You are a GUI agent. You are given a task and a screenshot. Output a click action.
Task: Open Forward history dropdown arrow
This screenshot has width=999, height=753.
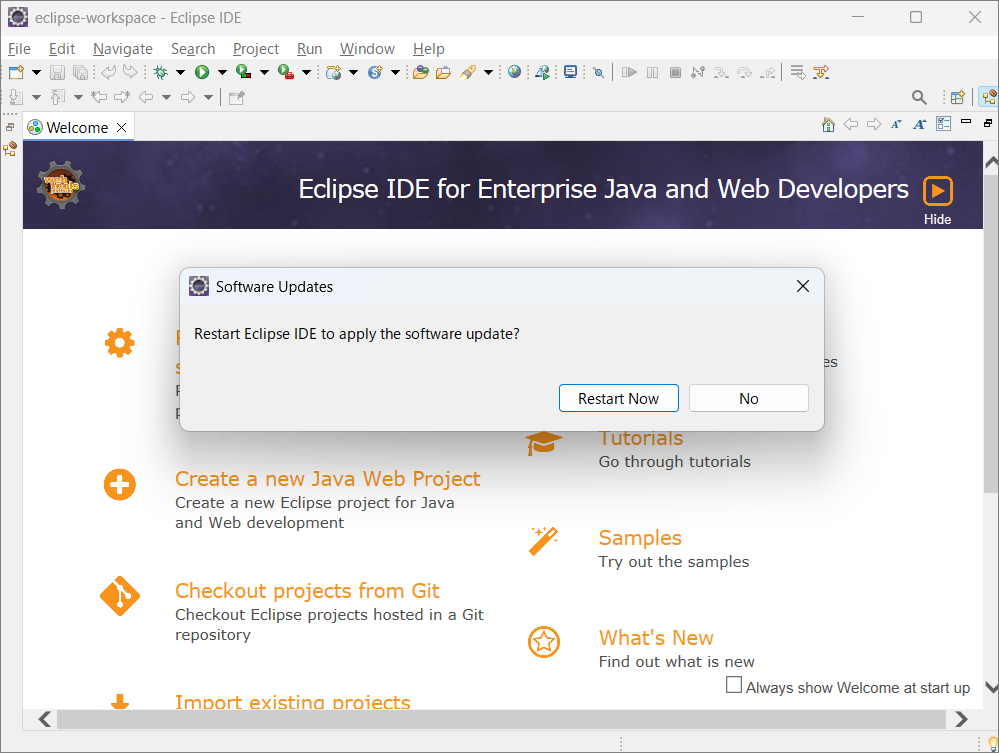click(x=208, y=97)
